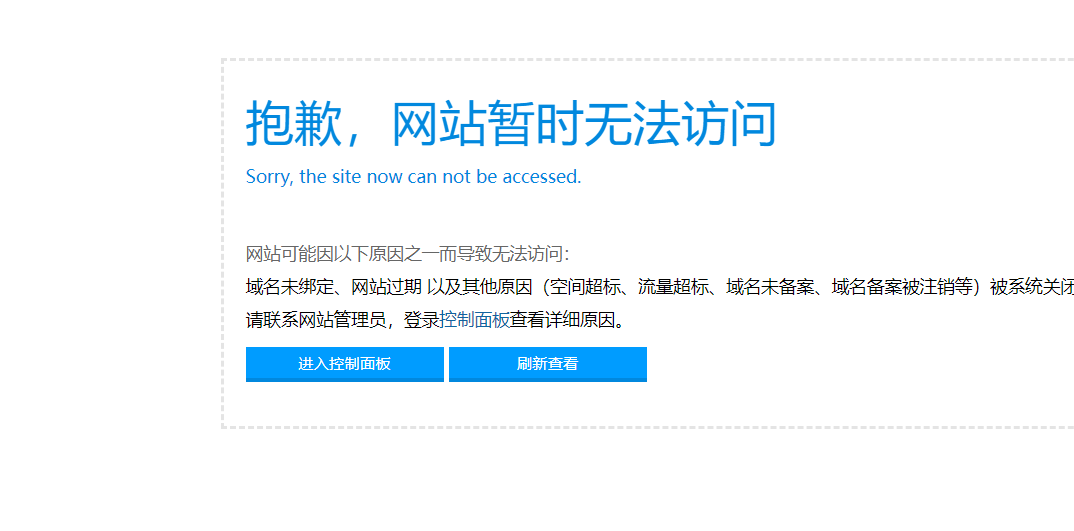Click the heading 抱歉，网站暂时无法访问

pyautogui.click(x=511, y=124)
